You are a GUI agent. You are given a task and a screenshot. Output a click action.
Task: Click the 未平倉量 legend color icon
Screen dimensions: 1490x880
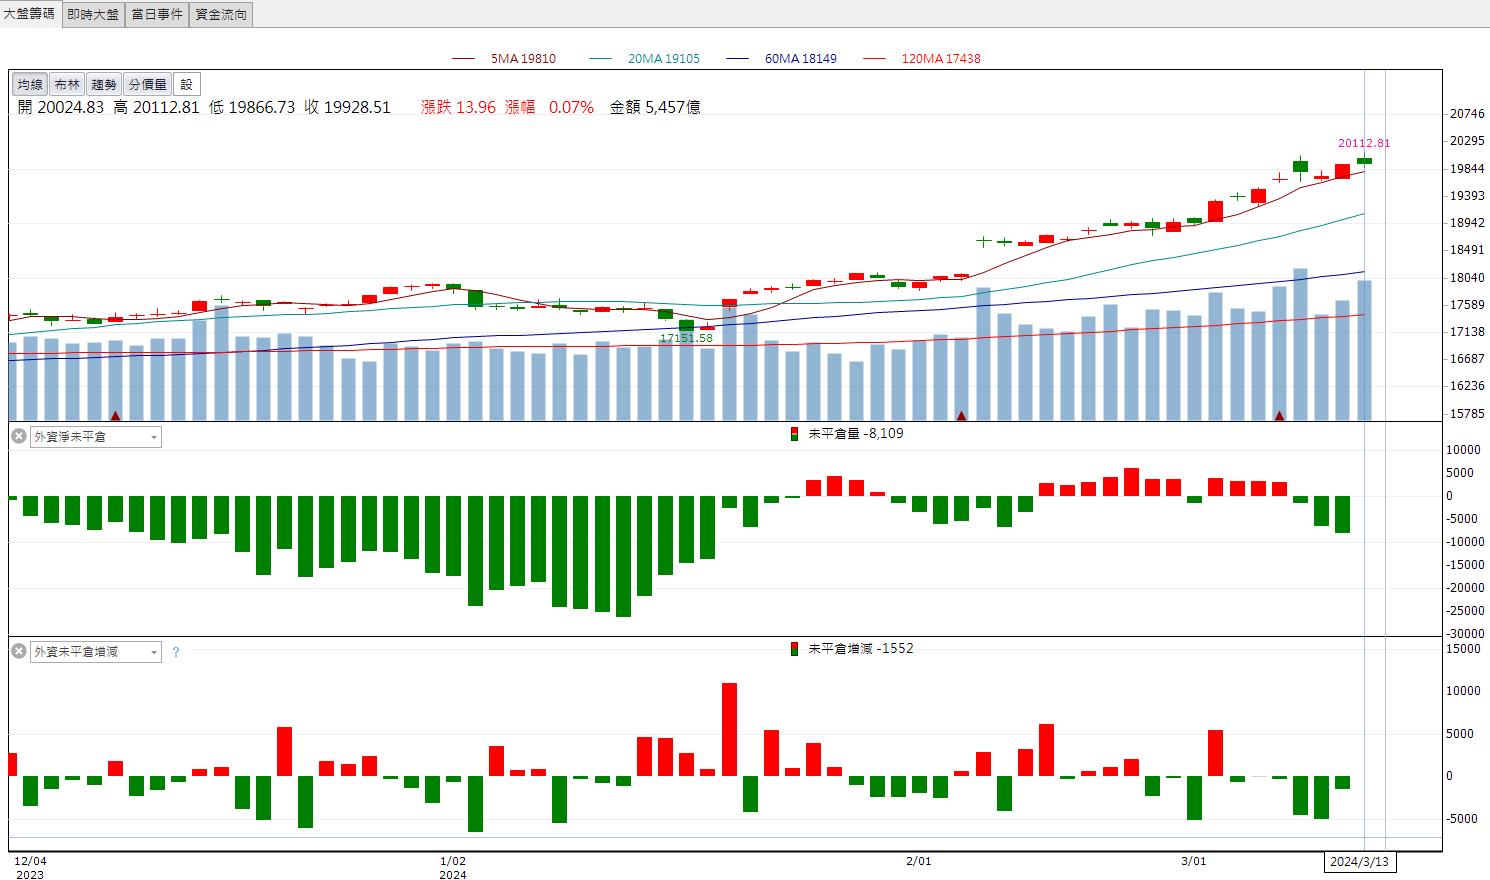tap(794, 434)
